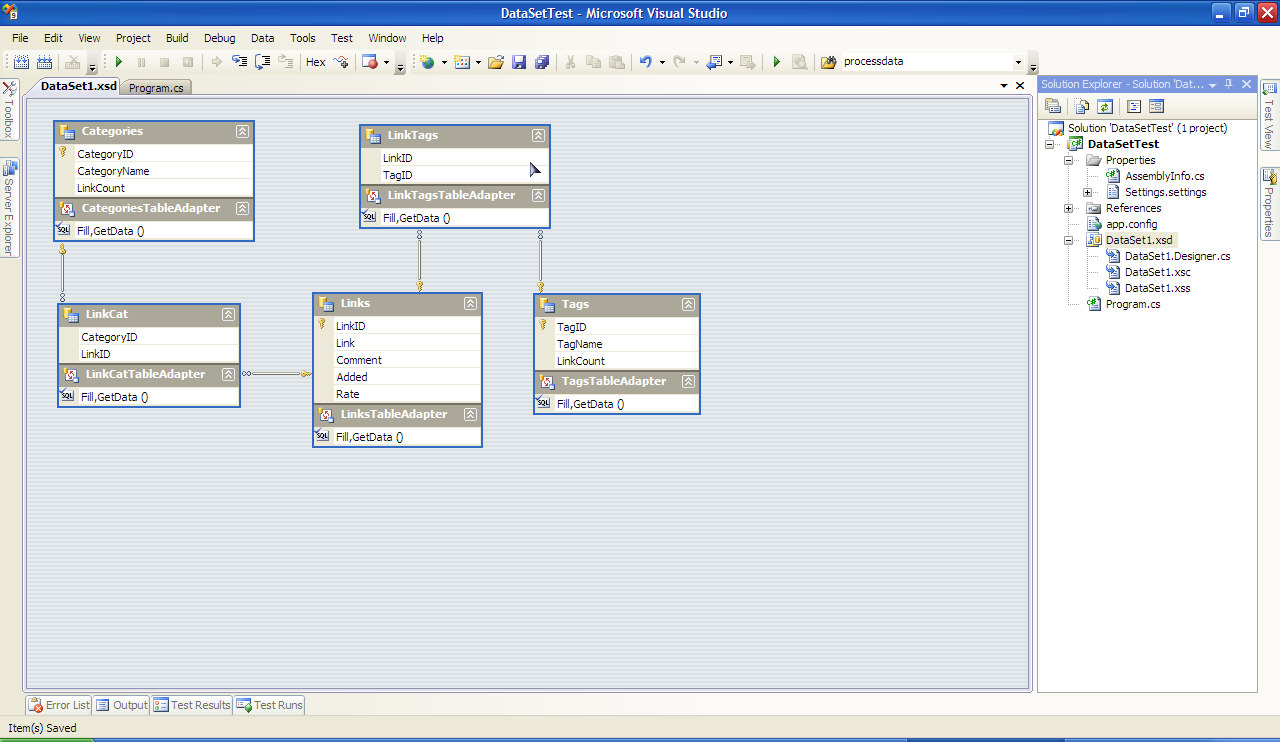Click the SQL icon of TagsTableAdapter query
The image size is (1280, 742).
pos(543,402)
